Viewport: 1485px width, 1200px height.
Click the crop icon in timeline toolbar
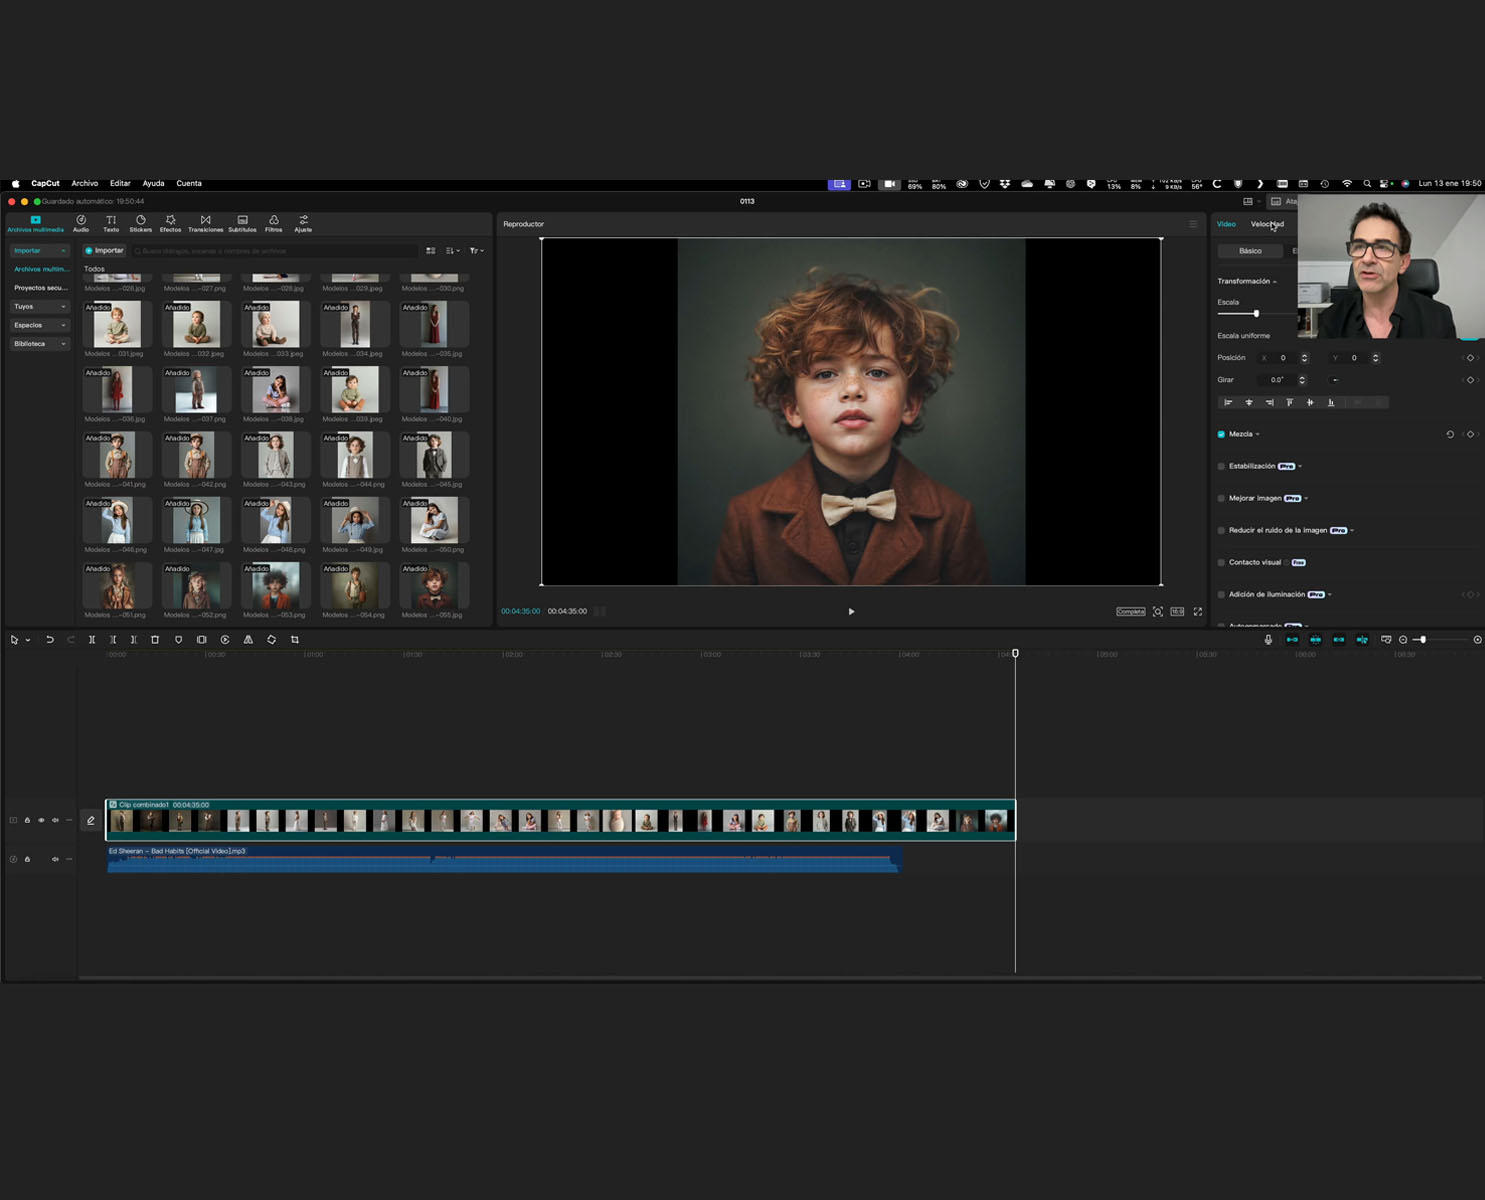click(x=295, y=640)
